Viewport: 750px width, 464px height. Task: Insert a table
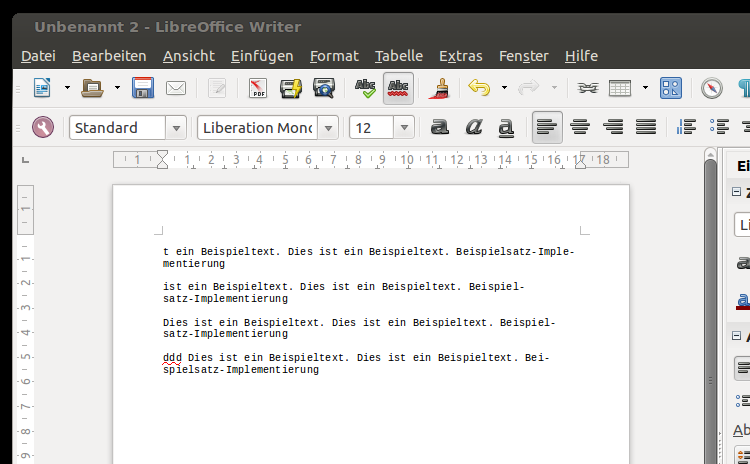[620, 88]
